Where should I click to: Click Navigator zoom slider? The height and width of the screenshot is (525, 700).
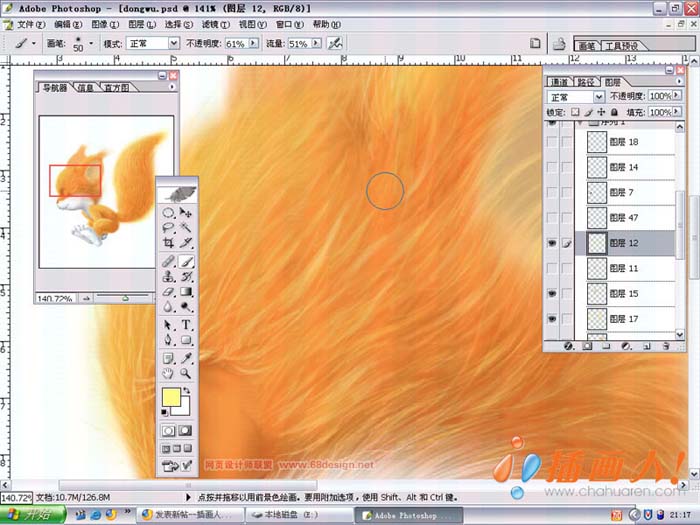(x=125, y=298)
